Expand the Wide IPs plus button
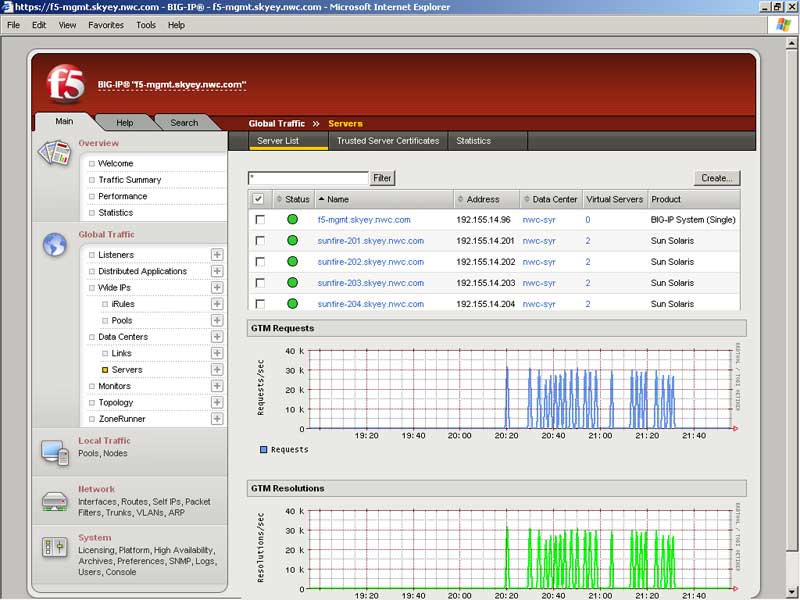This screenshot has width=800, height=600. [217, 288]
